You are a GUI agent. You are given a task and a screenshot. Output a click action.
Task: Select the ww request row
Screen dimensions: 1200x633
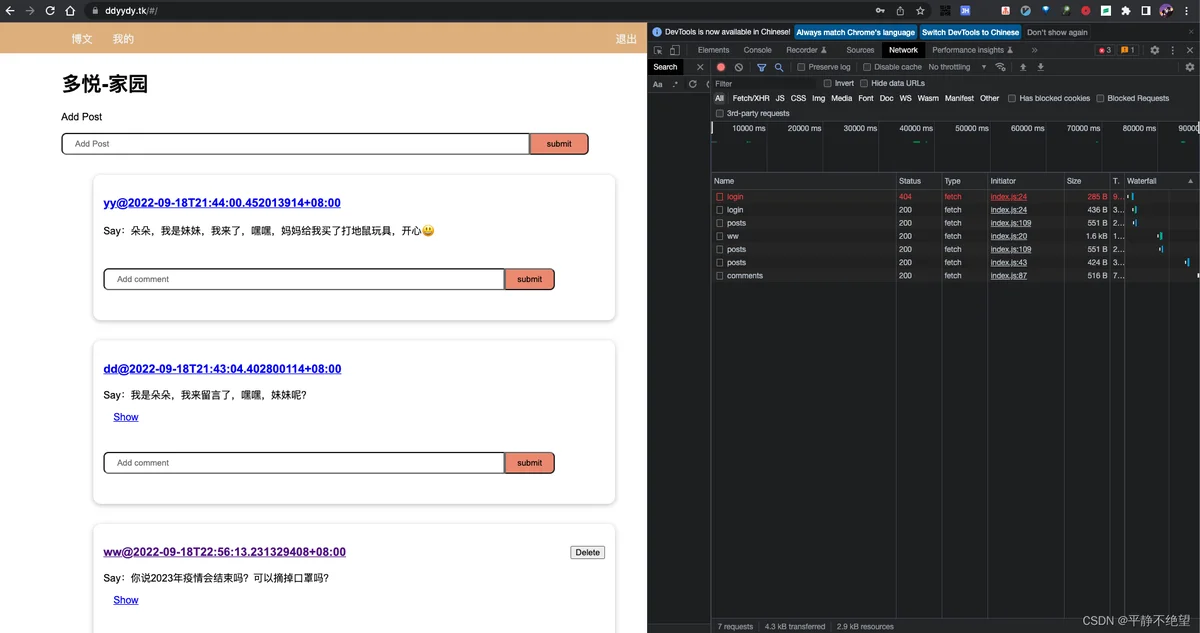[955, 236]
